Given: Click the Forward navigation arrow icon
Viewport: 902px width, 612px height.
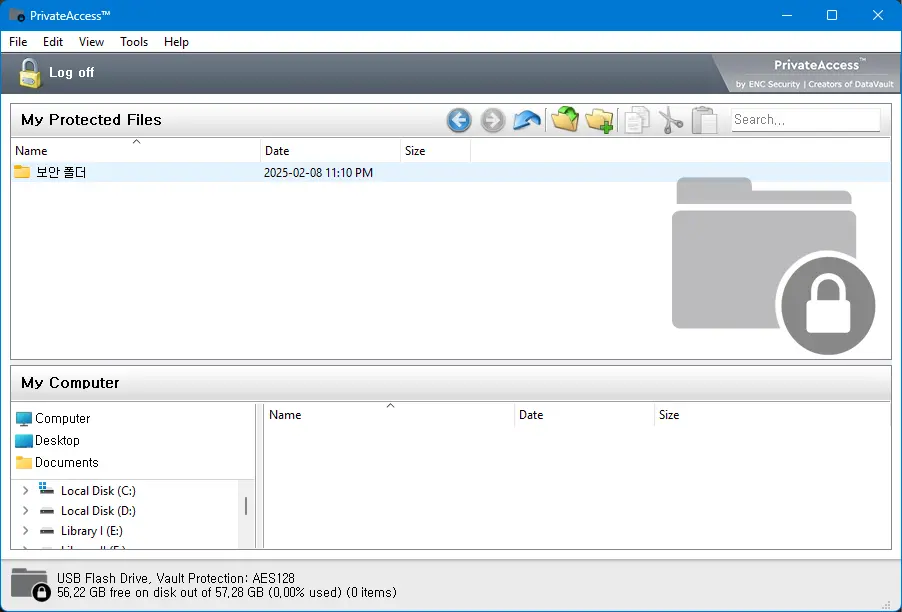Looking at the screenshot, I should tap(492, 120).
